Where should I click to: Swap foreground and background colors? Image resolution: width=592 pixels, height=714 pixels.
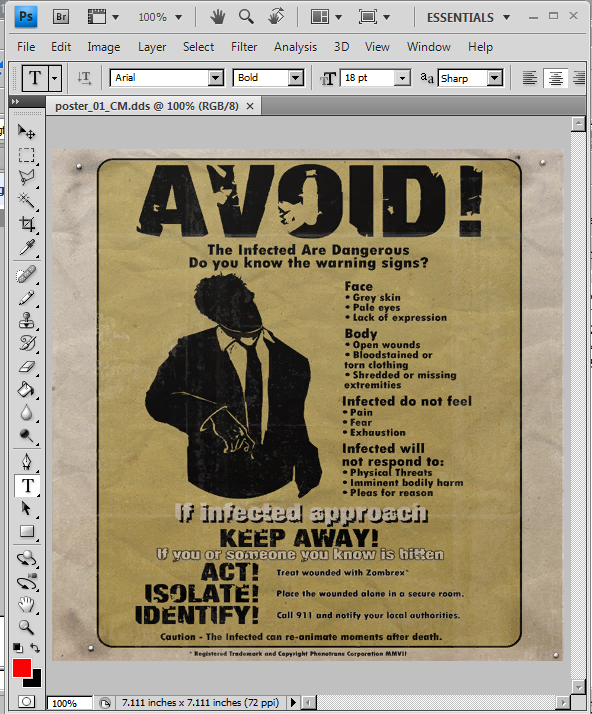[35, 648]
